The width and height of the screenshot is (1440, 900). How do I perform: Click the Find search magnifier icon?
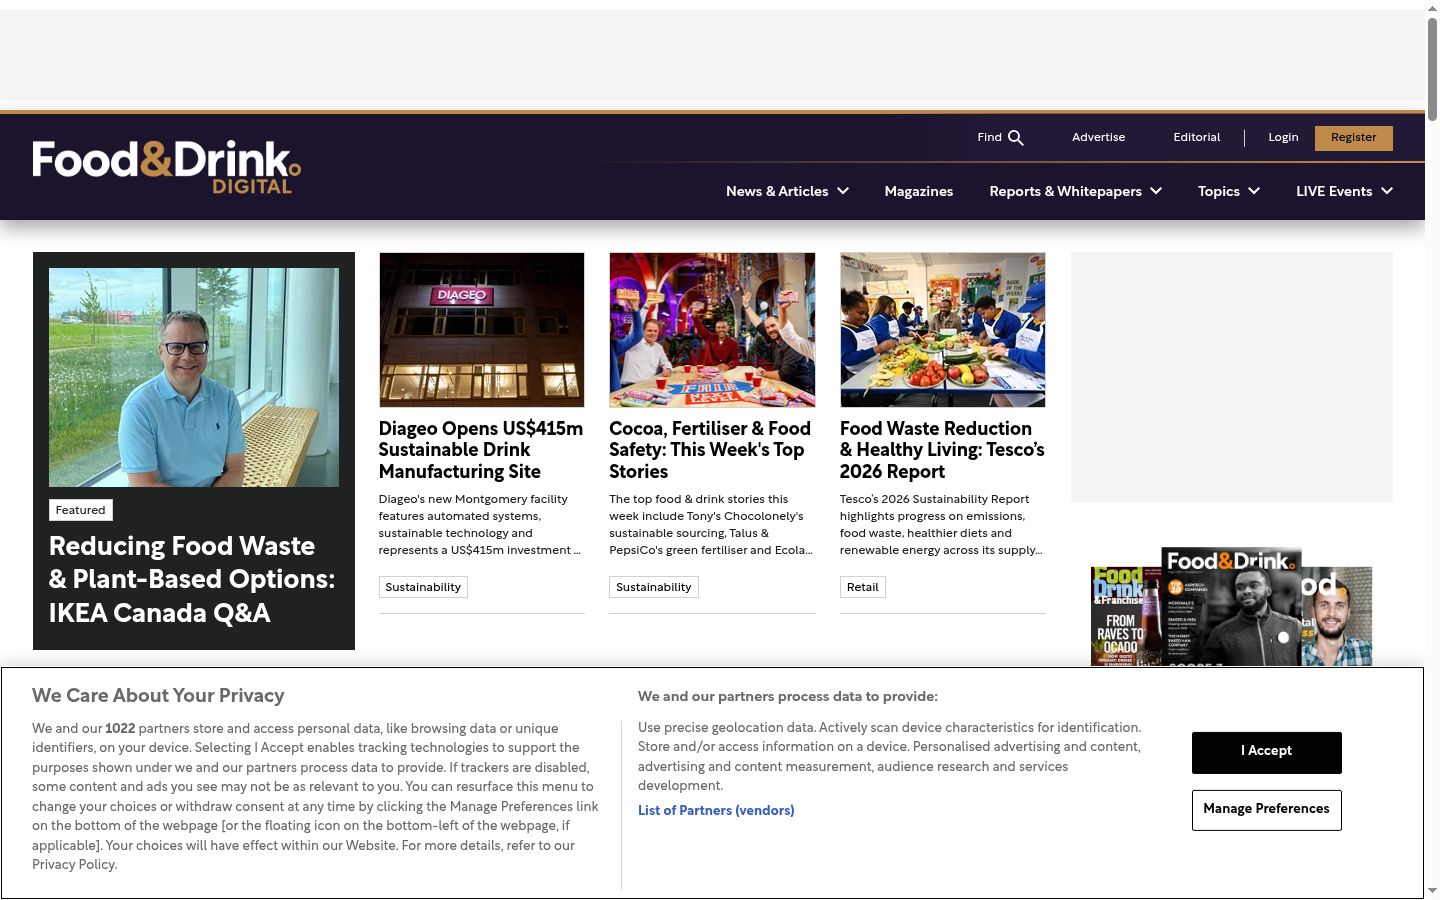click(1016, 138)
